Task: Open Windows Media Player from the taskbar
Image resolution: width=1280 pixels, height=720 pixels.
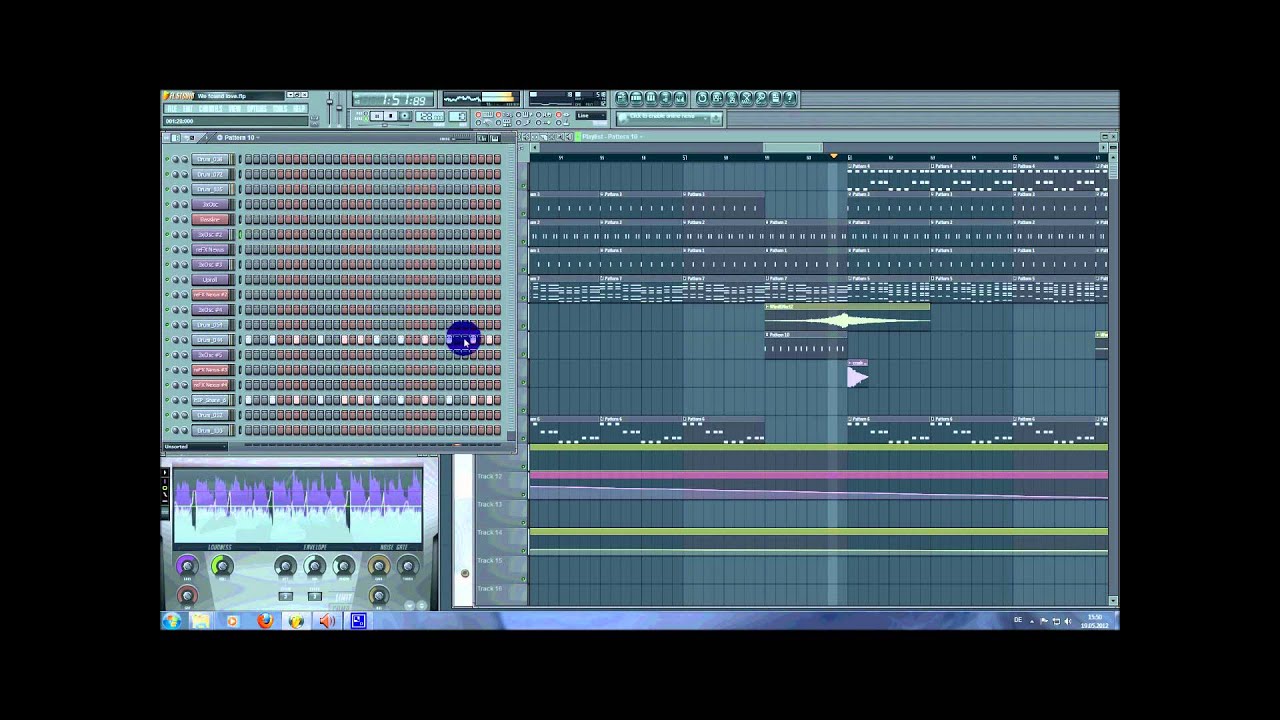Action: coord(232,621)
